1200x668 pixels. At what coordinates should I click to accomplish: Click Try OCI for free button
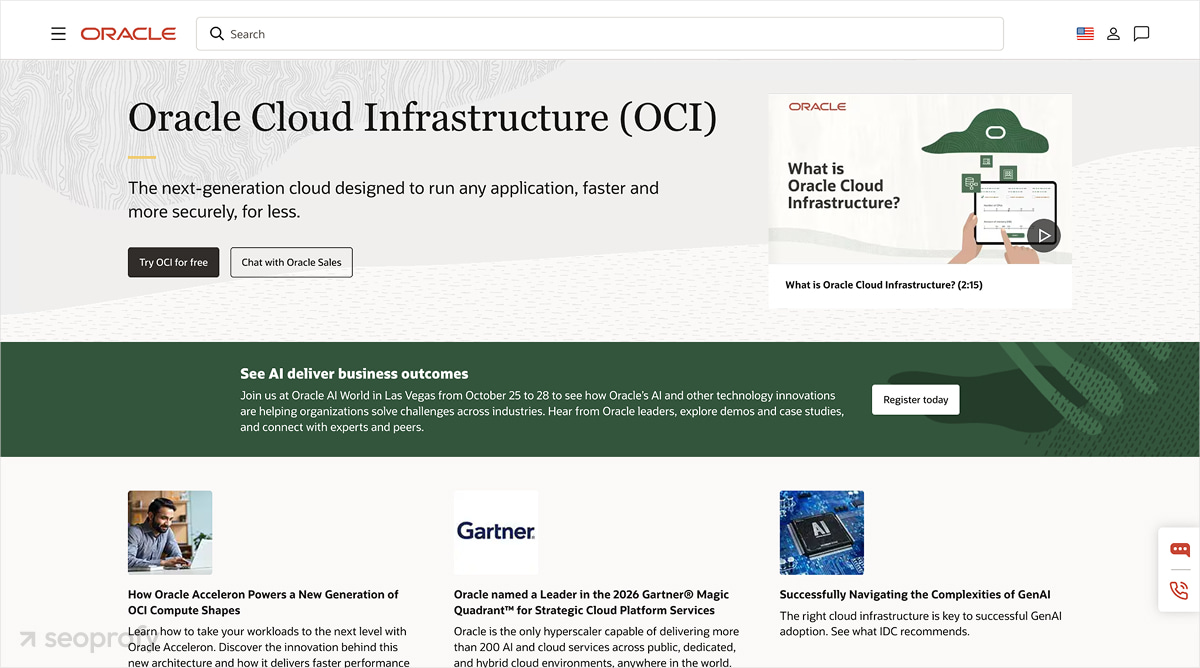point(173,262)
